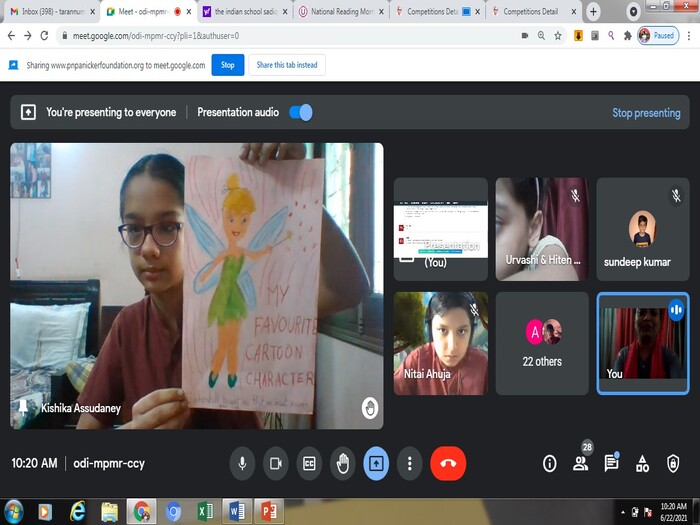
Task: Switch to the indian school tab
Action: (x=244, y=12)
